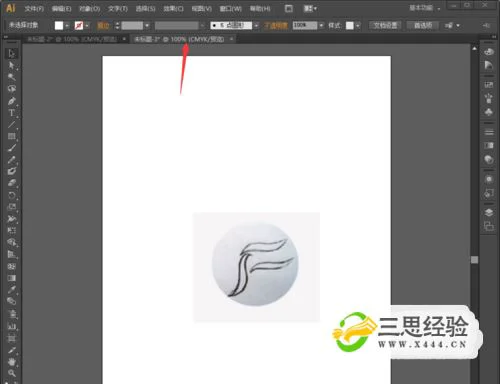Image resolution: width=500 pixels, height=384 pixels.
Task: Select the Type tool
Action: pos(11,113)
